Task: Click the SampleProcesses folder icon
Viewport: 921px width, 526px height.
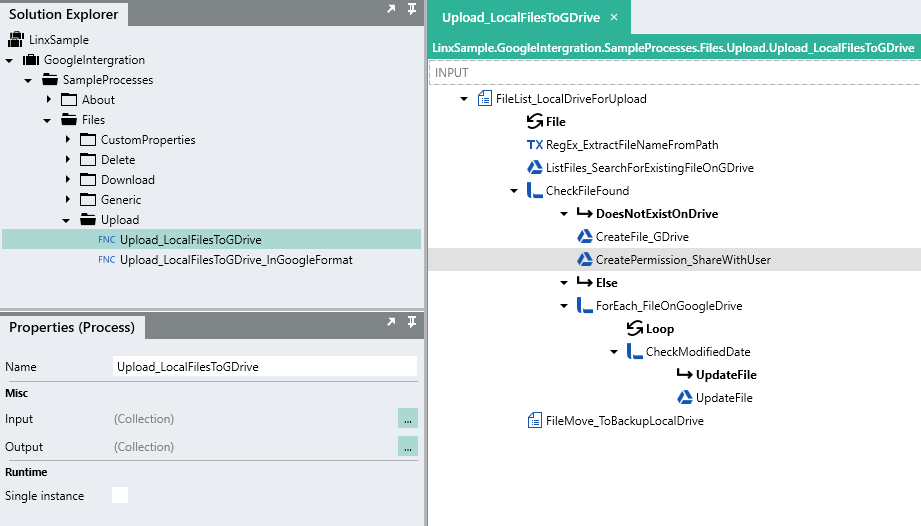Action: point(50,80)
